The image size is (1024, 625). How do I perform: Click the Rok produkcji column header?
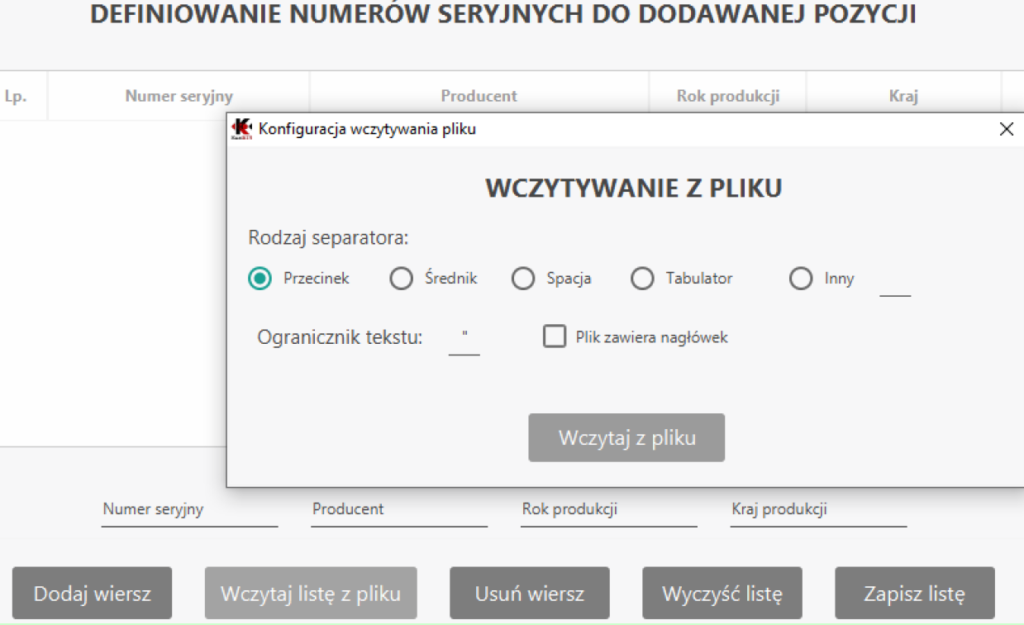point(728,96)
